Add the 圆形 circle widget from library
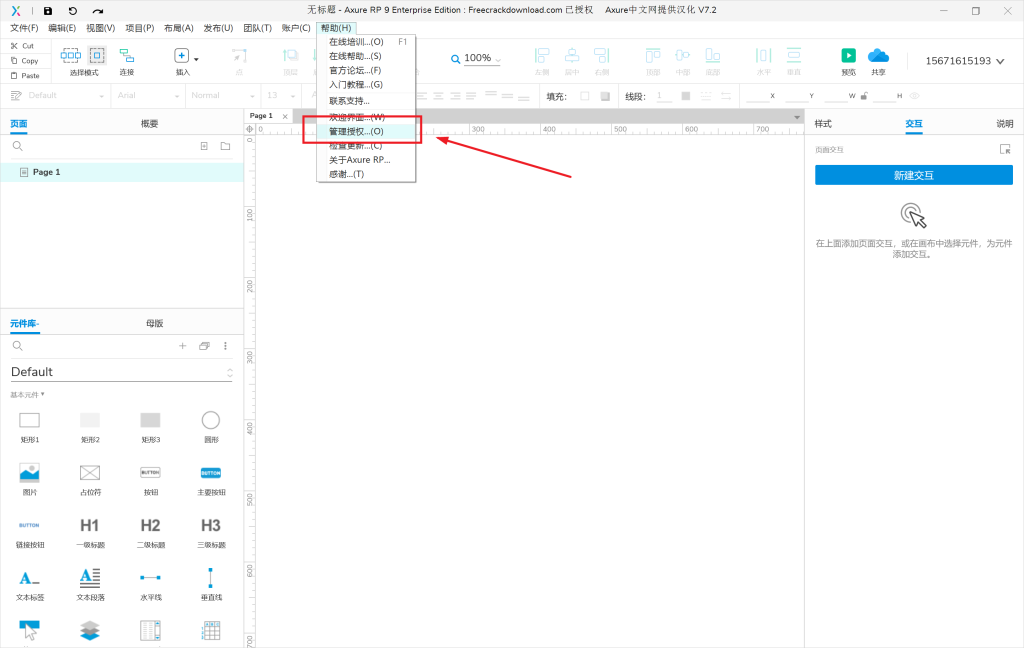The width and height of the screenshot is (1024, 648). [x=210, y=420]
